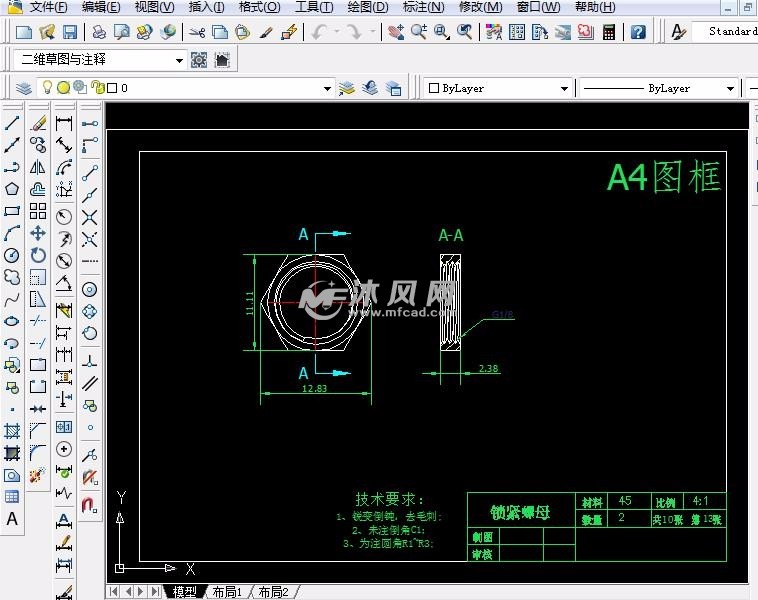Select the Polygon draw tool

[x=12, y=189]
